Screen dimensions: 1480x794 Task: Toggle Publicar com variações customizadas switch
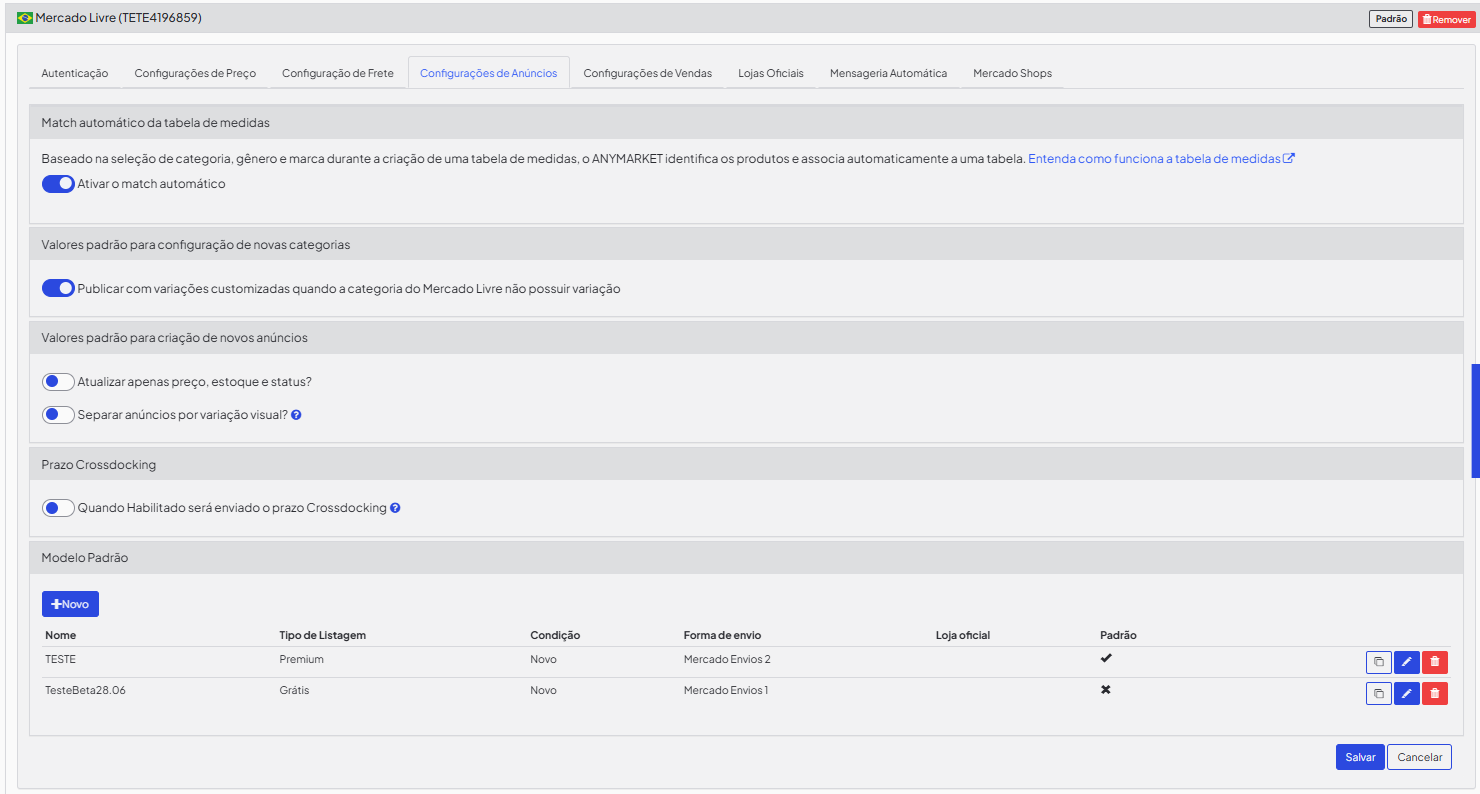click(x=58, y=288)
